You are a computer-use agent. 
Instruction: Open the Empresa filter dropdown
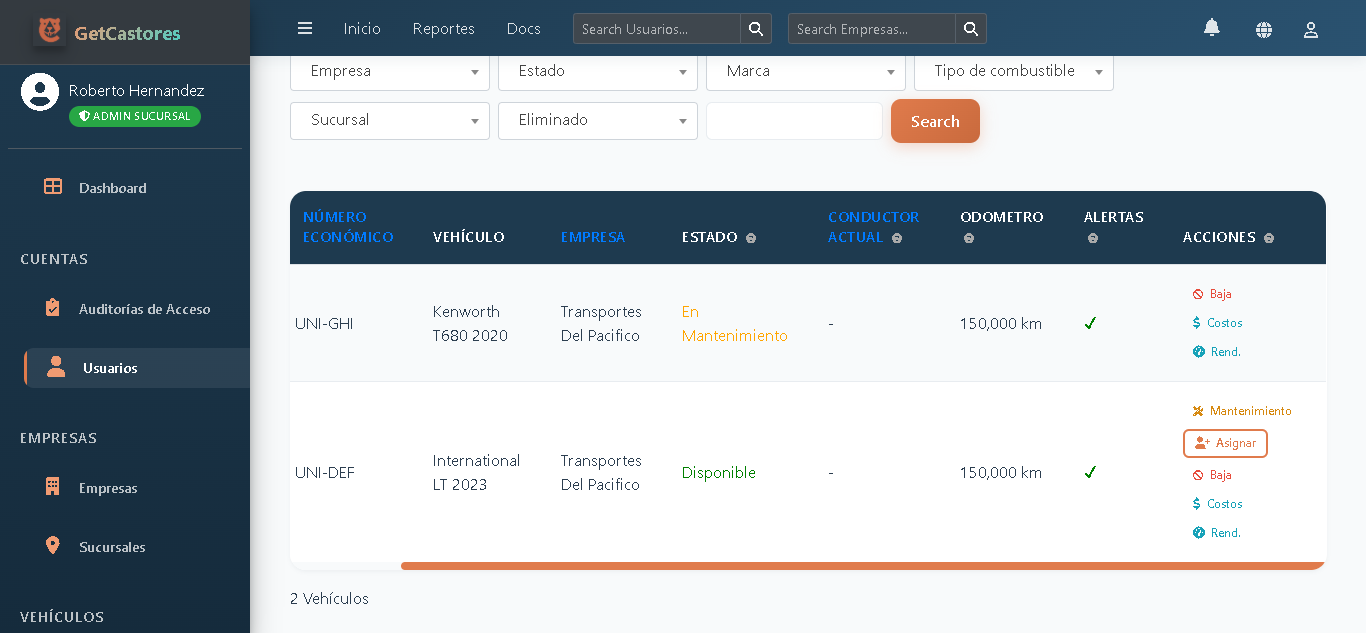[389, 71]
